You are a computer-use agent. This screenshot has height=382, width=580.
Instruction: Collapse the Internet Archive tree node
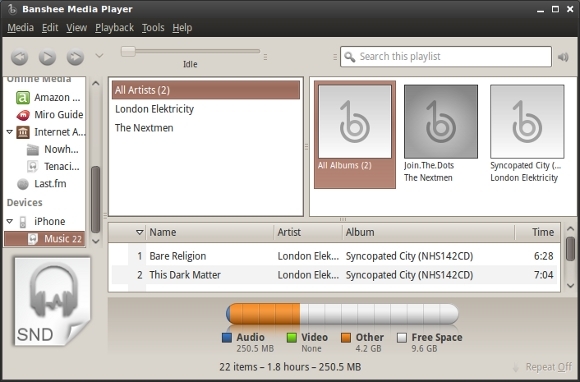pos(10,132)
